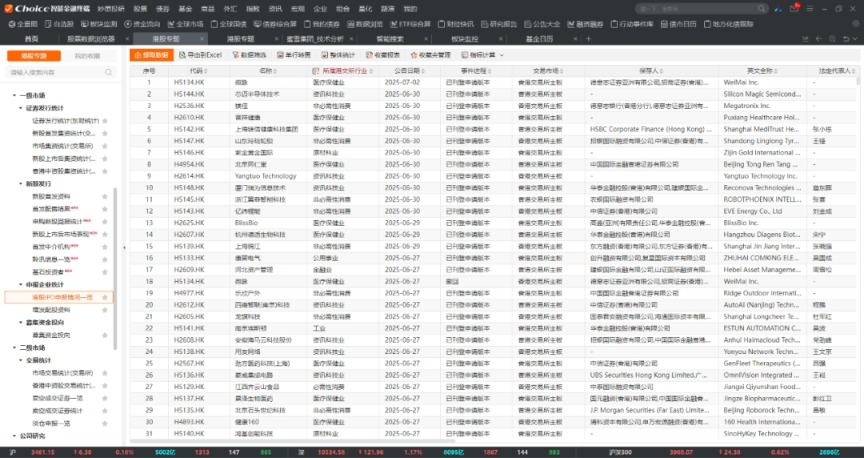Open 宏观 menu in top menu bar
Screen dimensions: 864x458
tap(298, 9)
